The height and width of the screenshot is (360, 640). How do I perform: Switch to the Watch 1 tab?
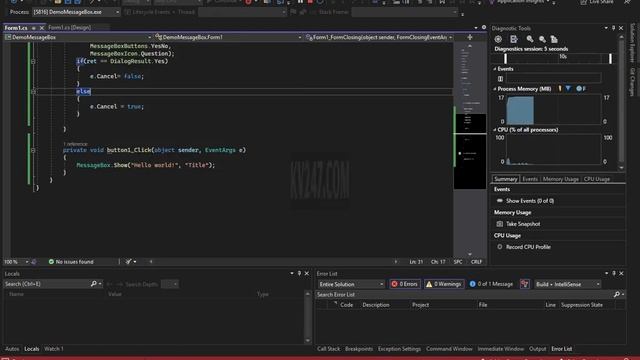pyautogui.click(x=53, y=349)
